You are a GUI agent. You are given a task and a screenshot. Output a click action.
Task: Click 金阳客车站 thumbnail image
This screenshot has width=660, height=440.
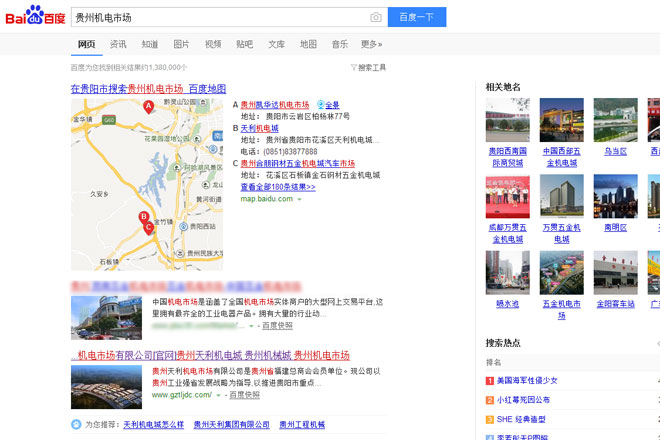[615, 272]
